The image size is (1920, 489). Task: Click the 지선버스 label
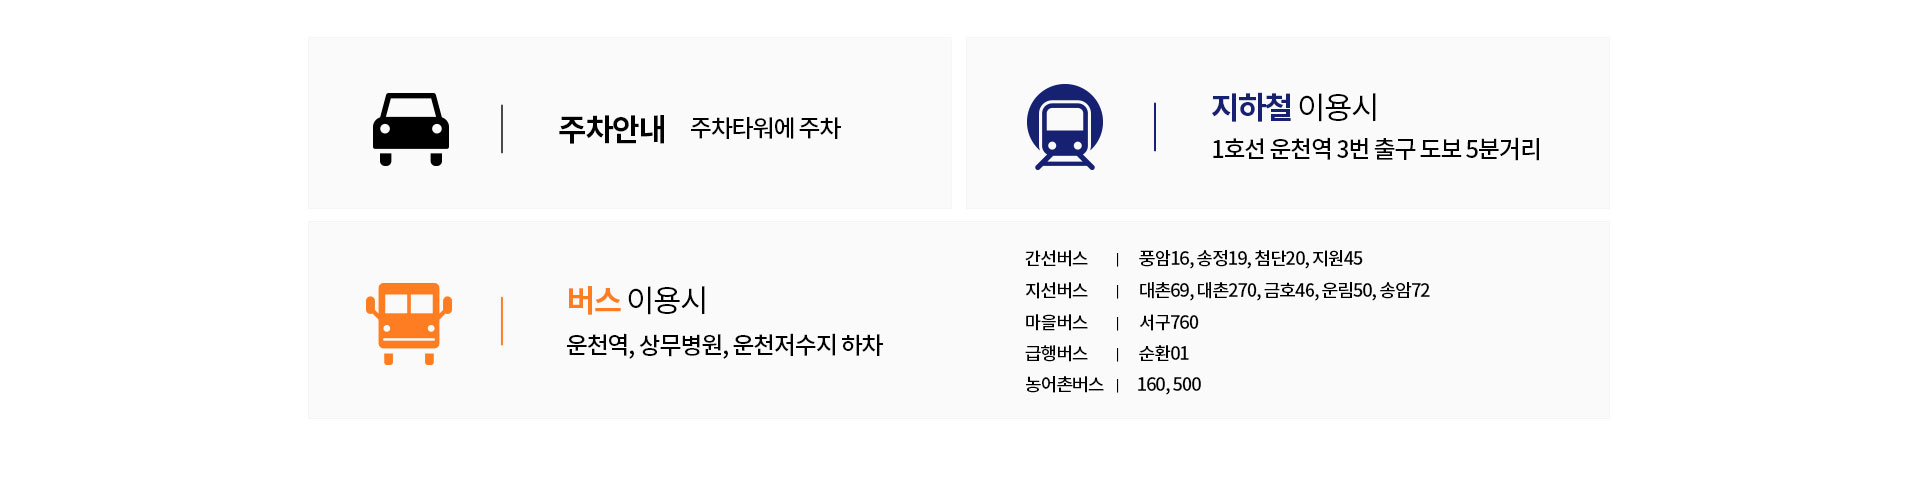pos(1056,290)
